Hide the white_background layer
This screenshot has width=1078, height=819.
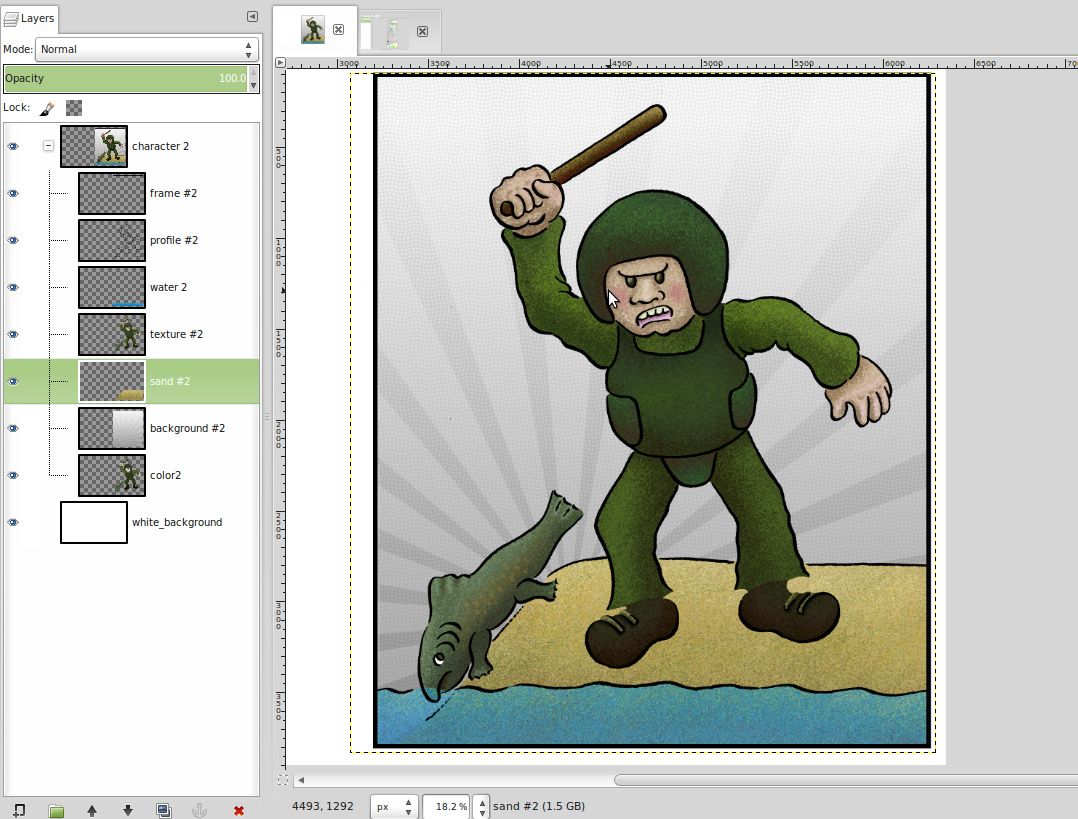coord(13,522)
